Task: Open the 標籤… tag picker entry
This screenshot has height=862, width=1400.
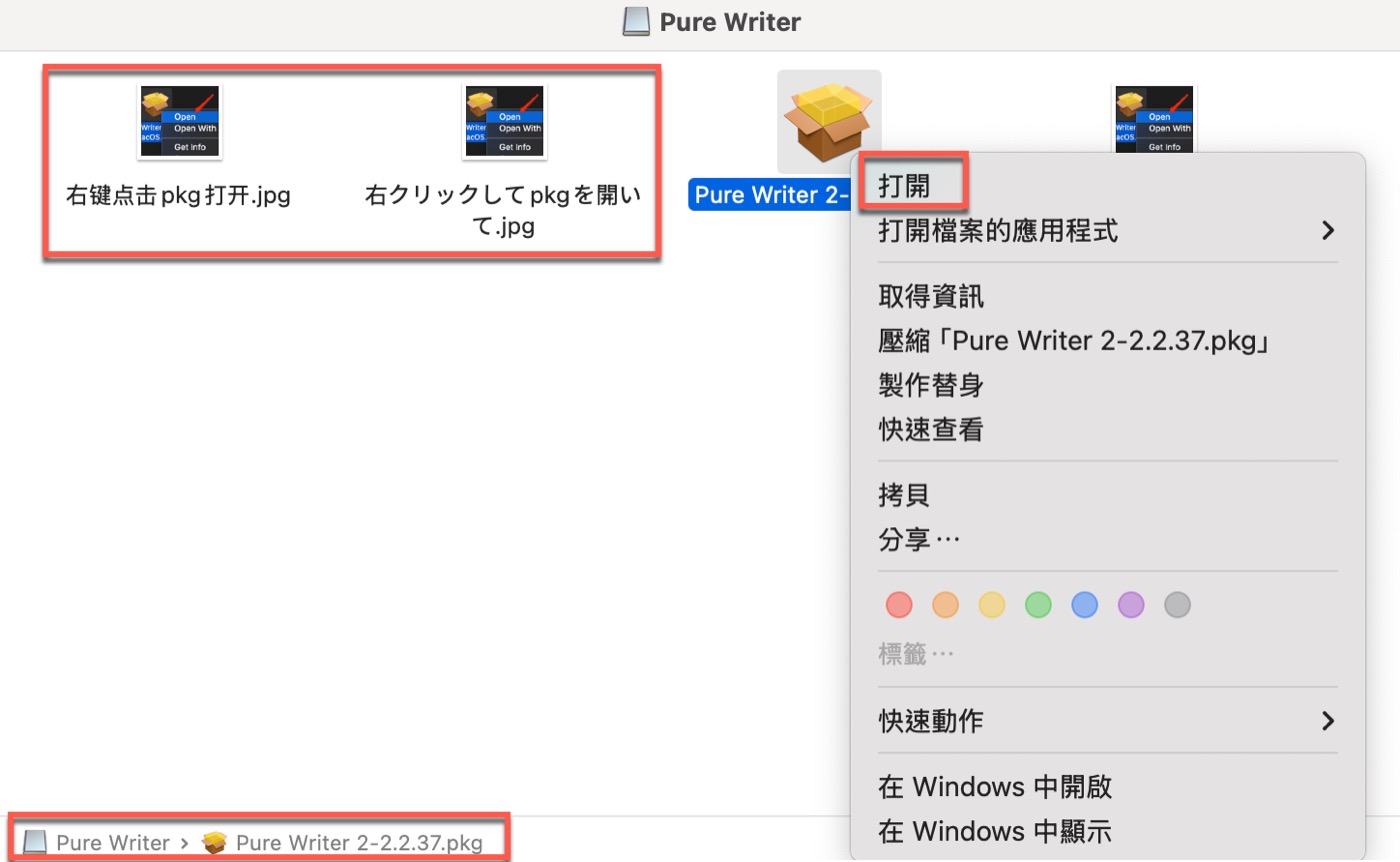Action: [x=918, y=652]
